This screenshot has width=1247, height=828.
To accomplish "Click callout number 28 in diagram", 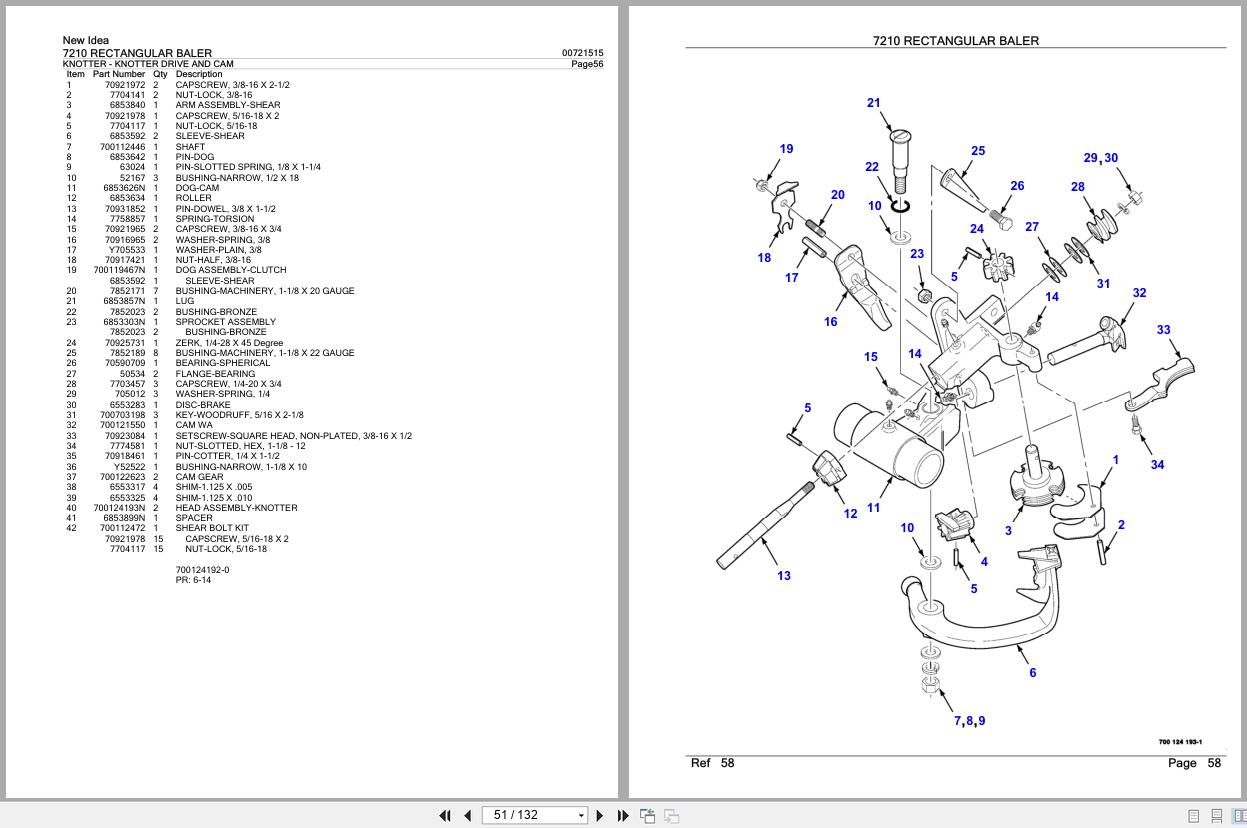I will (1077, 187).
